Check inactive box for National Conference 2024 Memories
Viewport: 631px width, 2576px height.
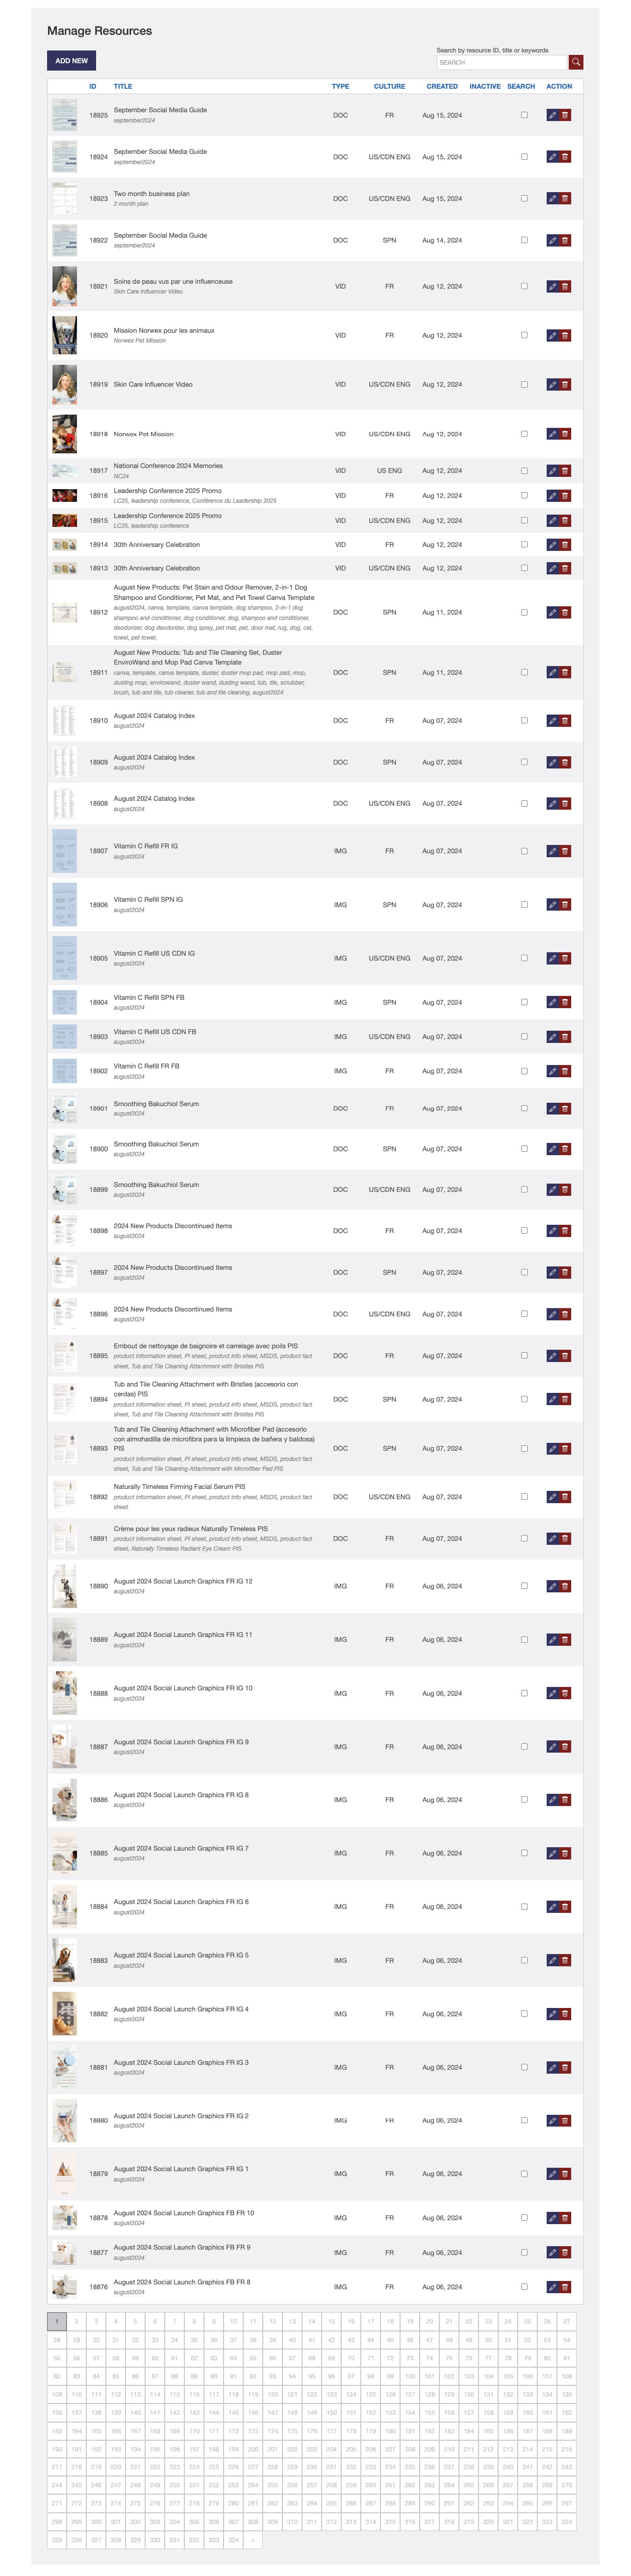coord(524,471)
